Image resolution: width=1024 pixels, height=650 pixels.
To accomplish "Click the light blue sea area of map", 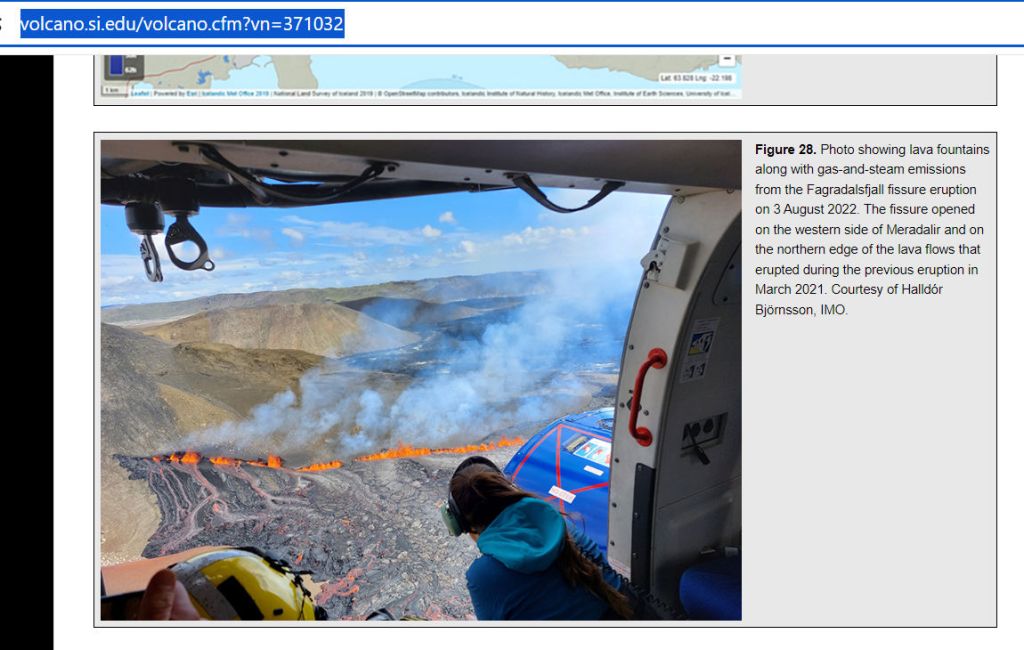I will pyautogui.click(x=450, y=70).
